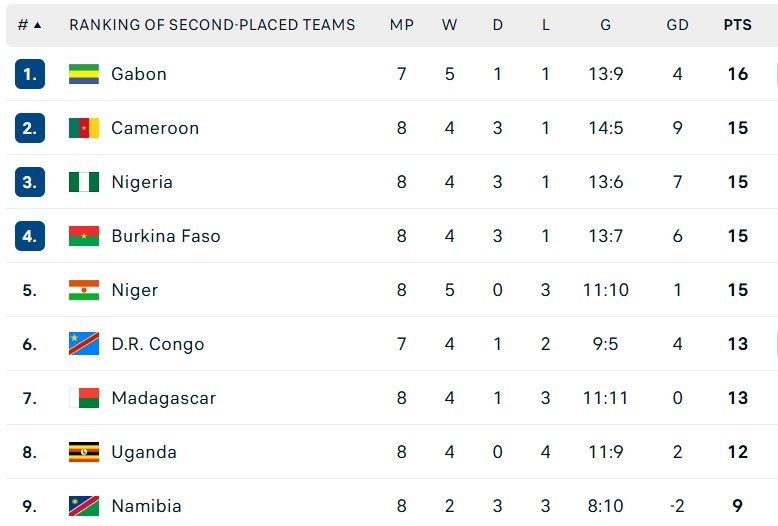Click the Nigeria flag icon
The width and height of the screenshot is (778, 526).
point(84,182)
